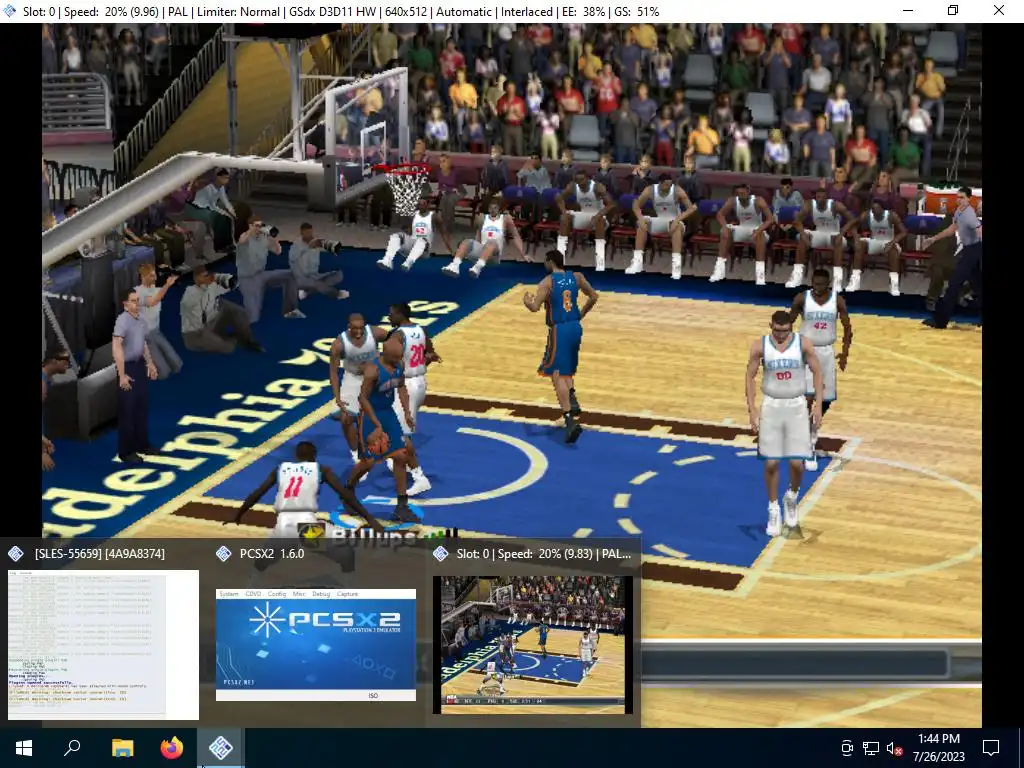The width and height of the screenshot is (1024, 768).
Task: Open the notification center icon
Action: coord(991,748)
